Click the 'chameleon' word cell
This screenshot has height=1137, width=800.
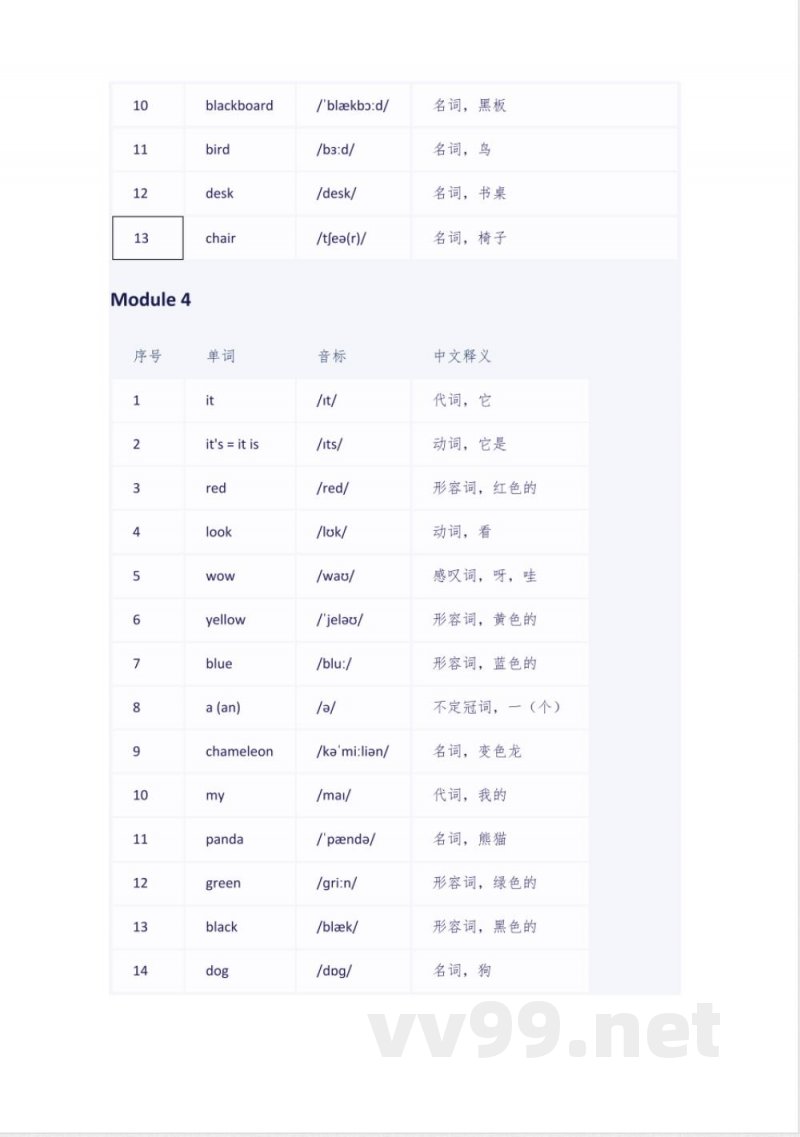(239, 751)
